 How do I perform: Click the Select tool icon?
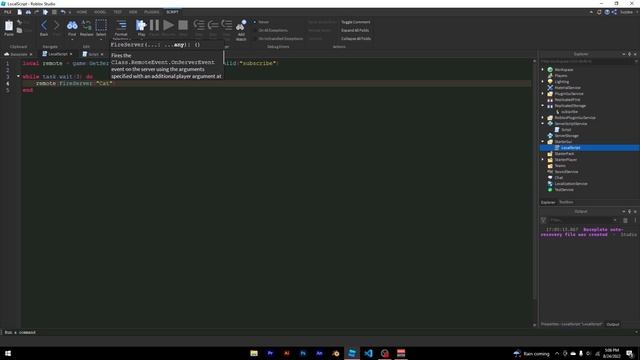pyautogui.click(x=101, y=25)
